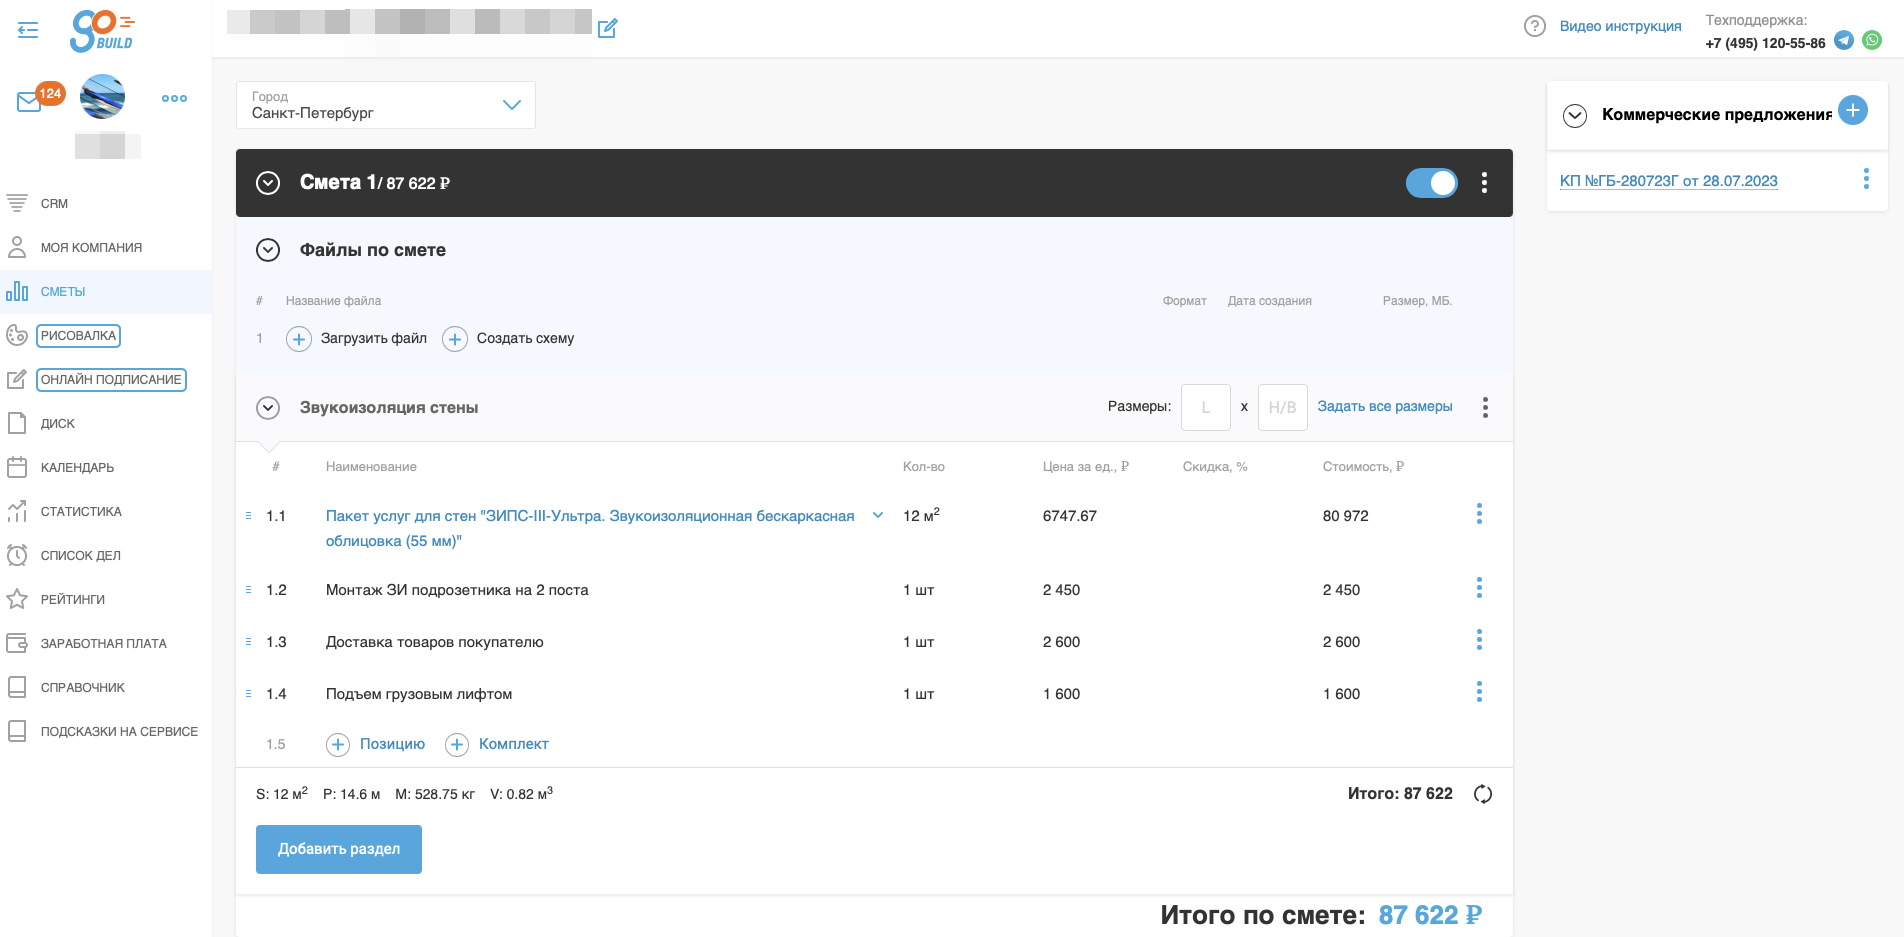Image resolution: width=1904 pixels, height=937 pixels.
Task: Collapse the Файлы по смете section
Action: coord(268,250)
